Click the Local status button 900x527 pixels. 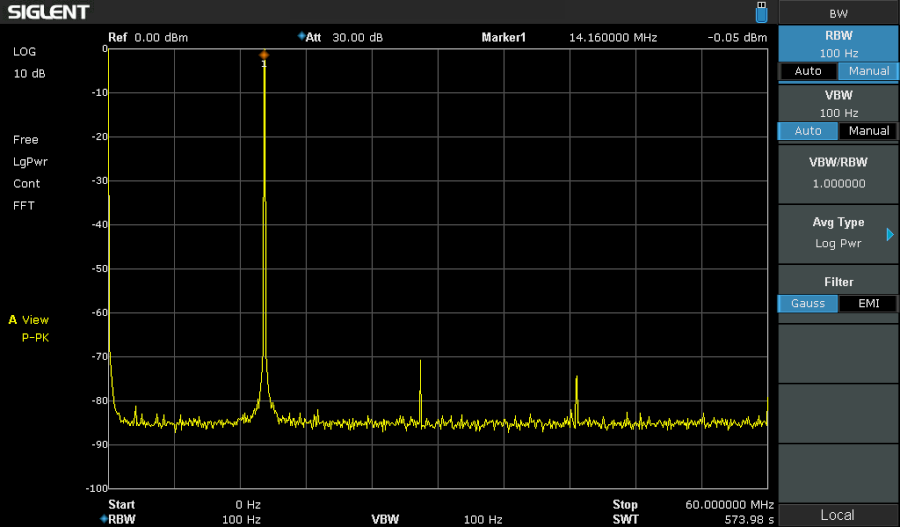(837, 515)
